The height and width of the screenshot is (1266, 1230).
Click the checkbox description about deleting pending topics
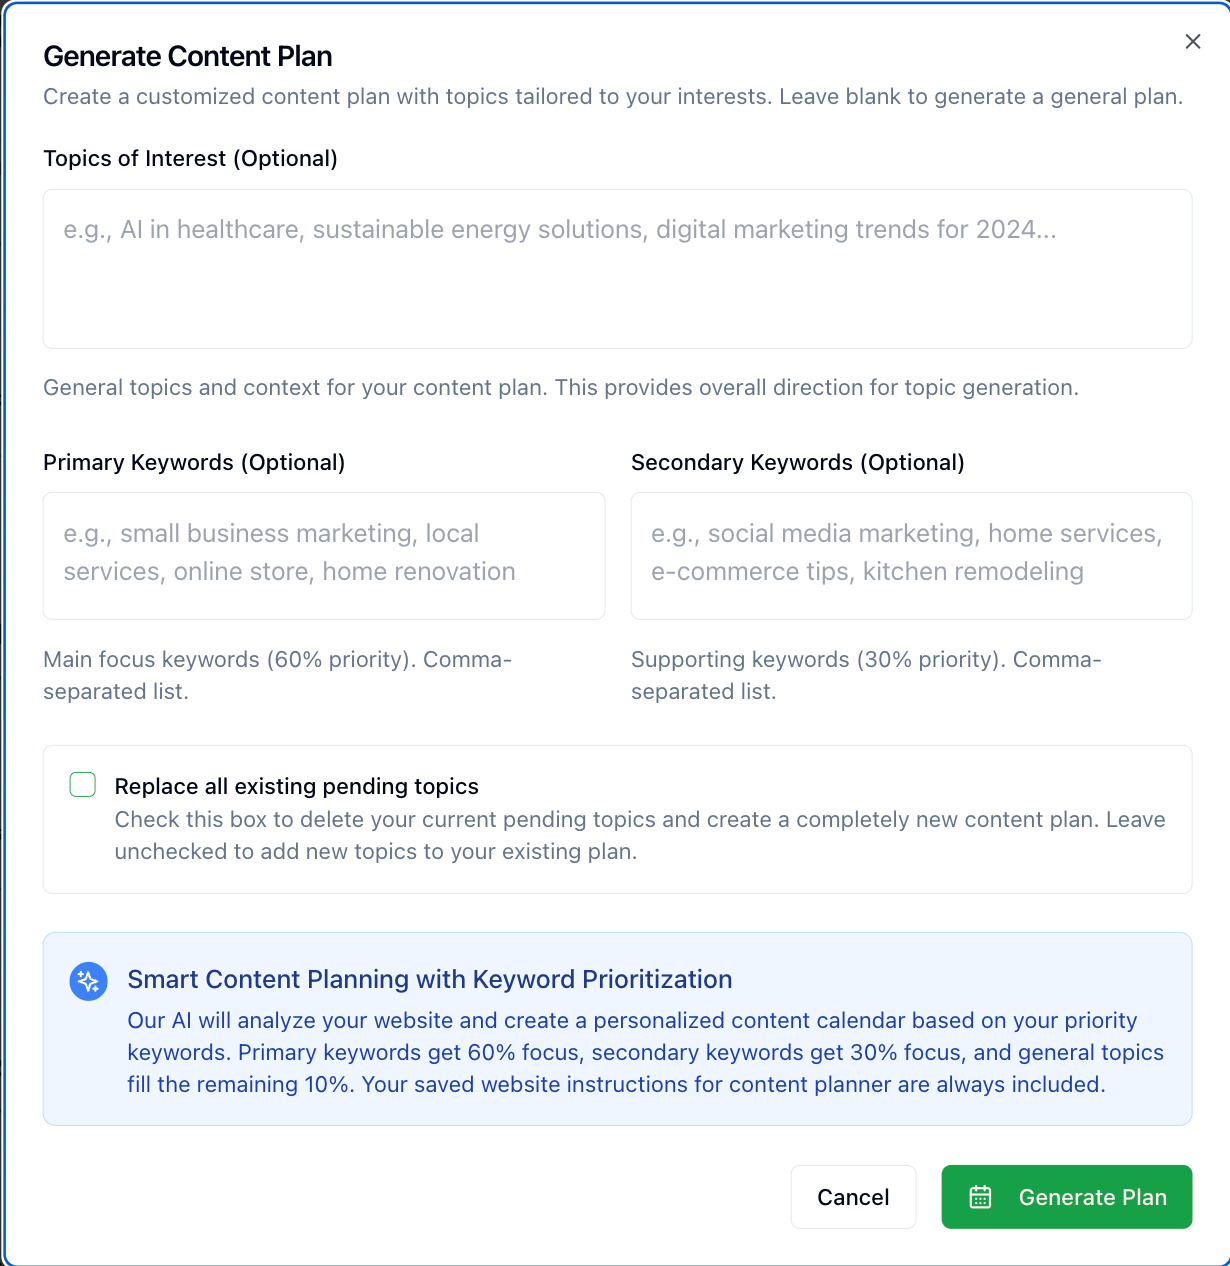(x=639, y=835)
